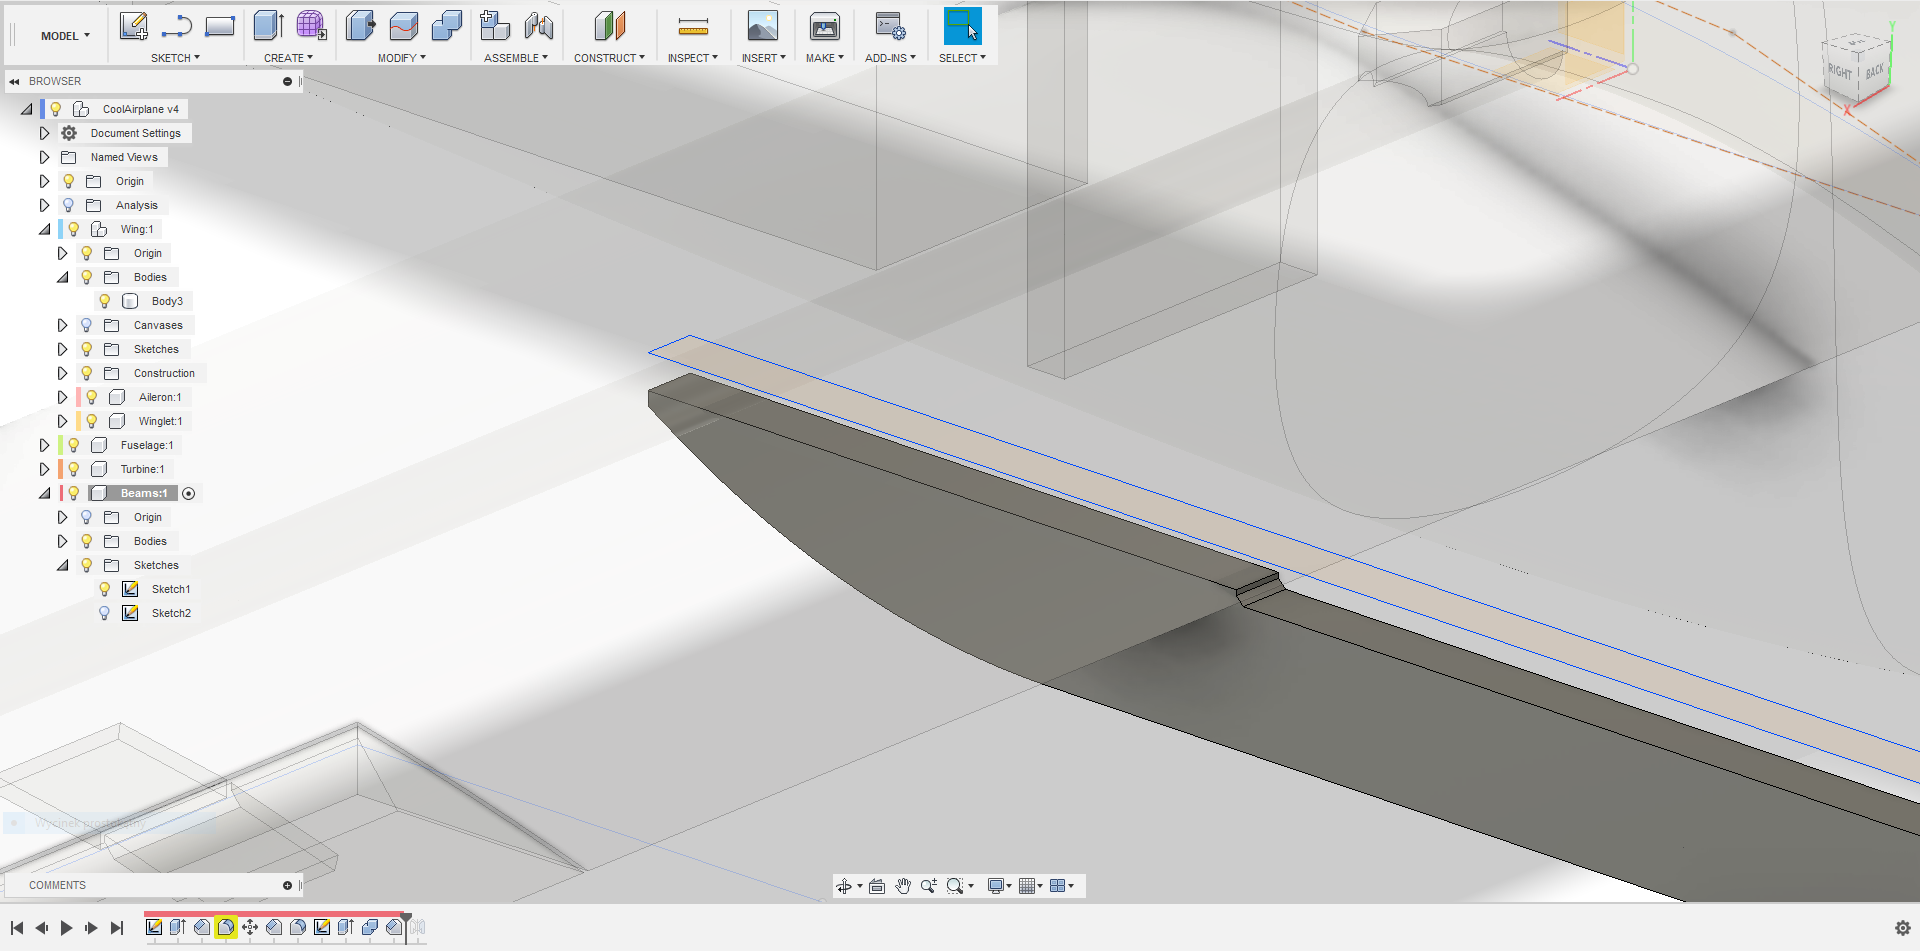Toggle visibility bulb of Canvases folder
Screen dimensions: 1920x951
point(87,325)
